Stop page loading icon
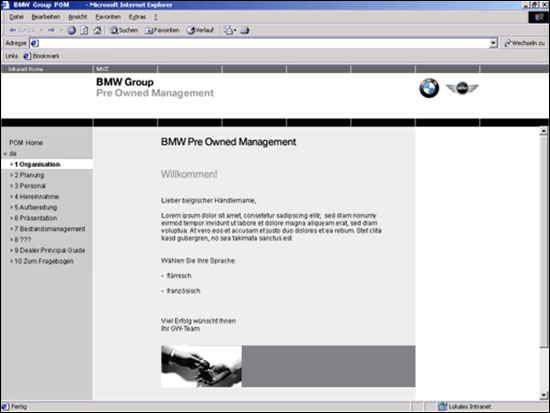Screen dimensions: 550x413 71,30
